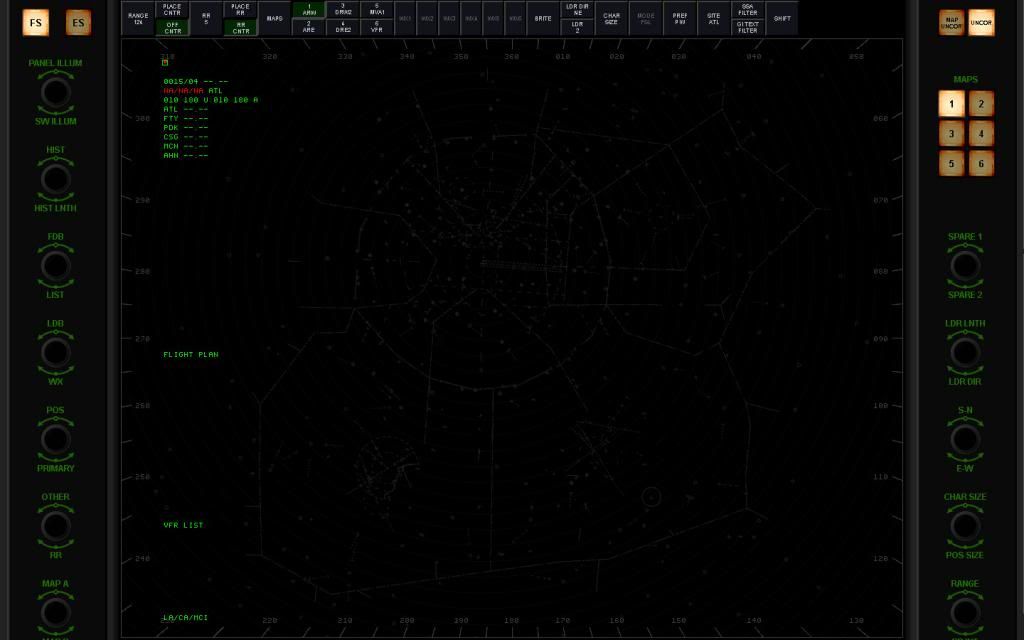Click the LDB / WX knob
This screenshot has width=1024, height=640.
click(55, 352)
